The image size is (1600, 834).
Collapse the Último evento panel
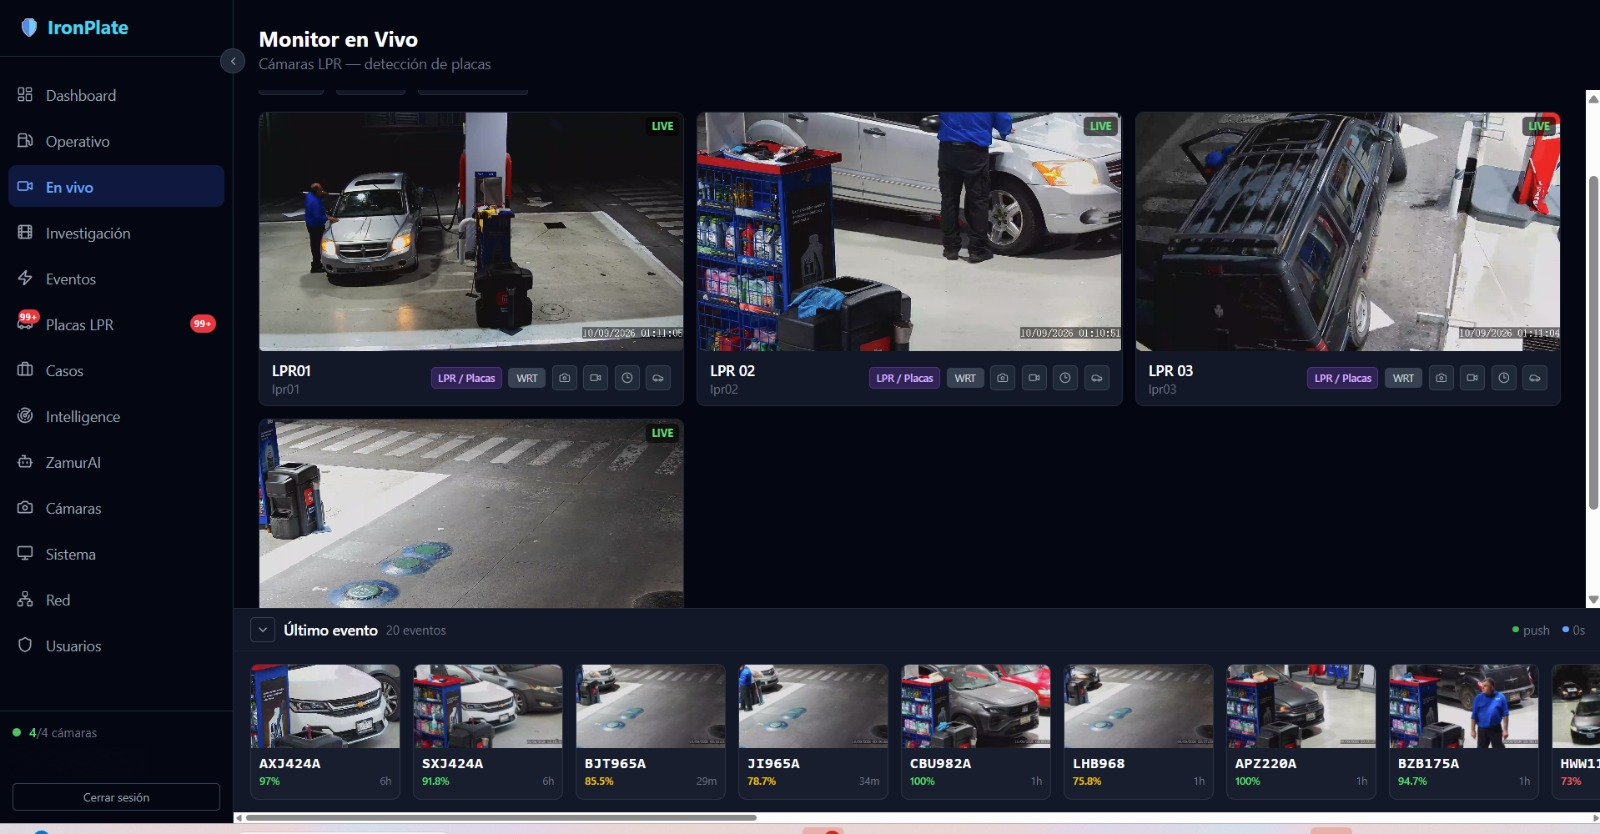coord(262,630)
